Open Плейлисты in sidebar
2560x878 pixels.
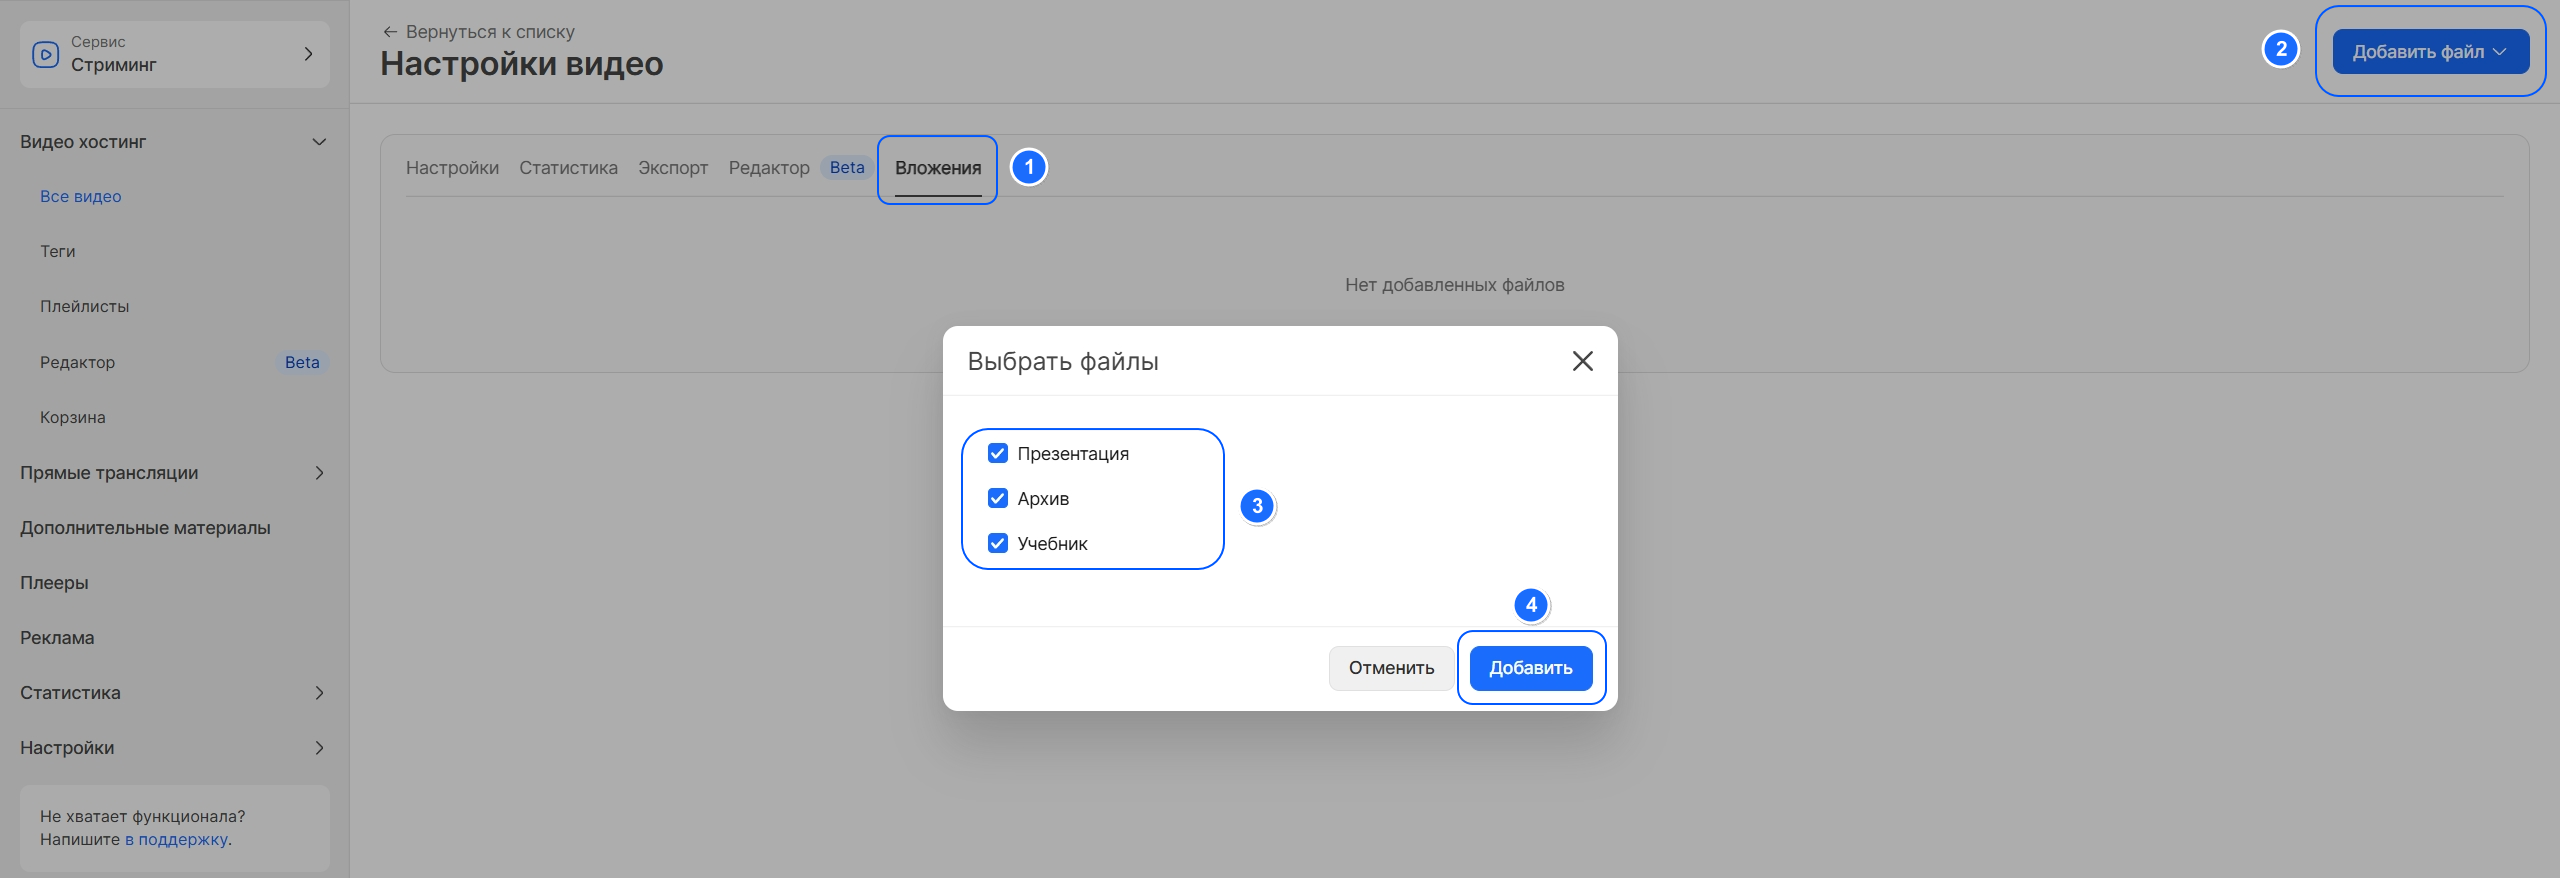coord(85,307)
